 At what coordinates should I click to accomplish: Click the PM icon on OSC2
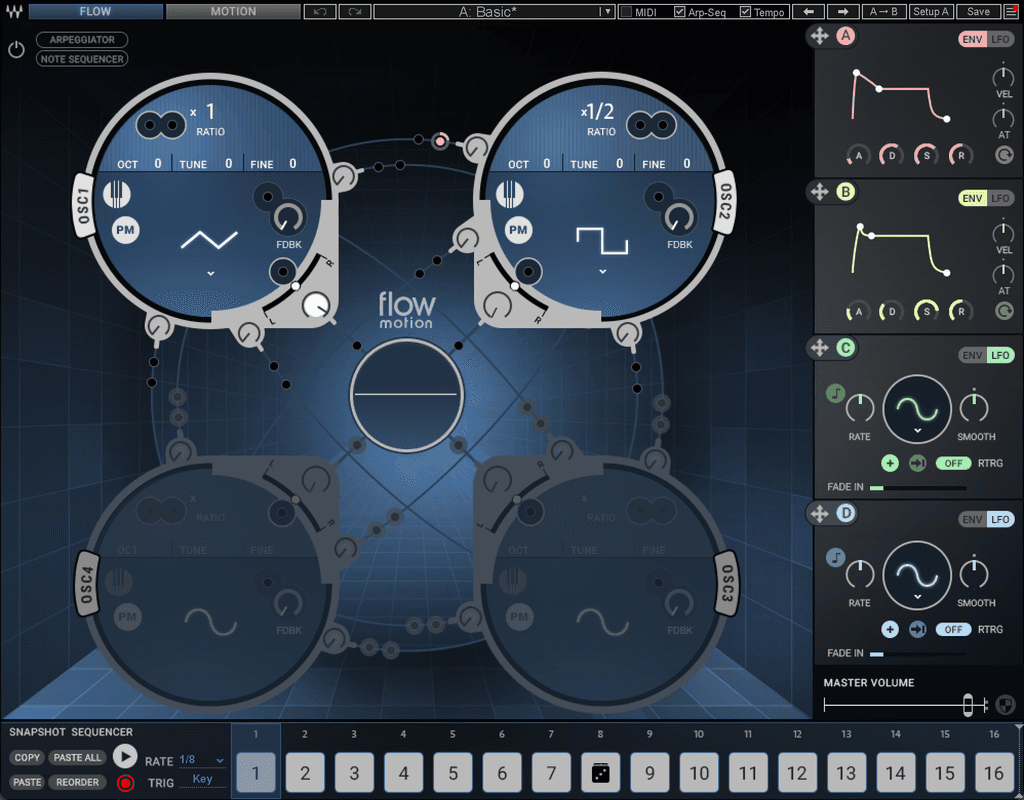pos(519,230)
